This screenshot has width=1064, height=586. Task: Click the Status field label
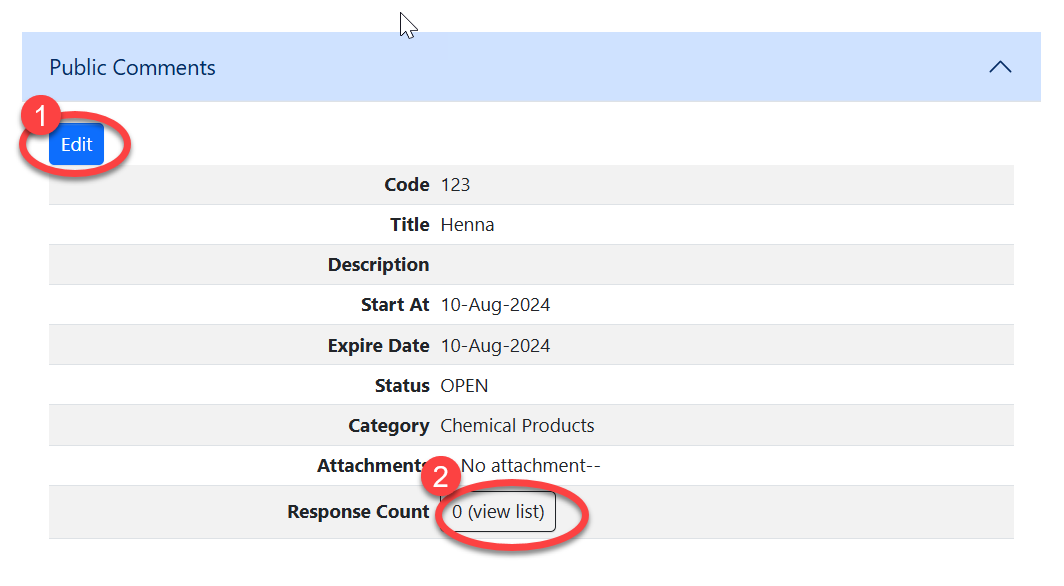[x=395, y=386]
